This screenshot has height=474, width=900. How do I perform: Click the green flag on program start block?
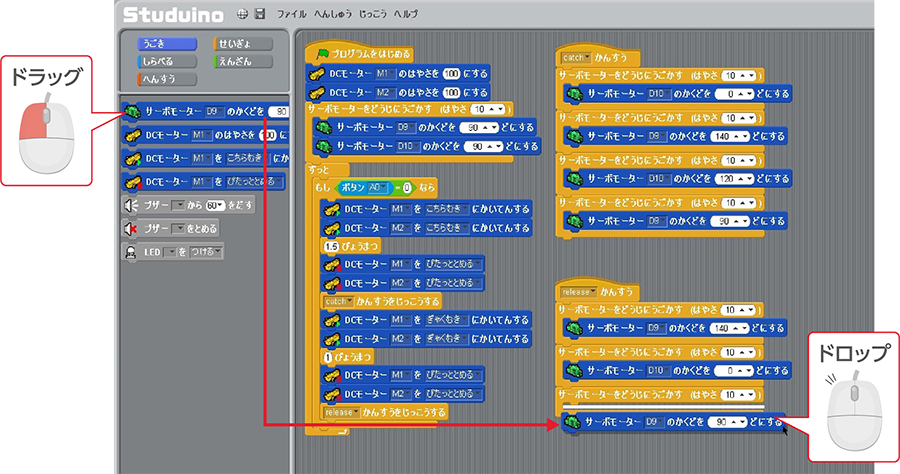[323, 54]
